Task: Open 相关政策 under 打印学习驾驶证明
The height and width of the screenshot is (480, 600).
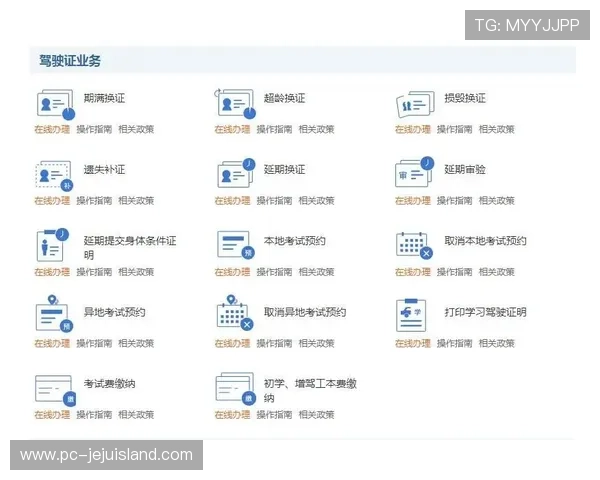Action: (497, 343)
